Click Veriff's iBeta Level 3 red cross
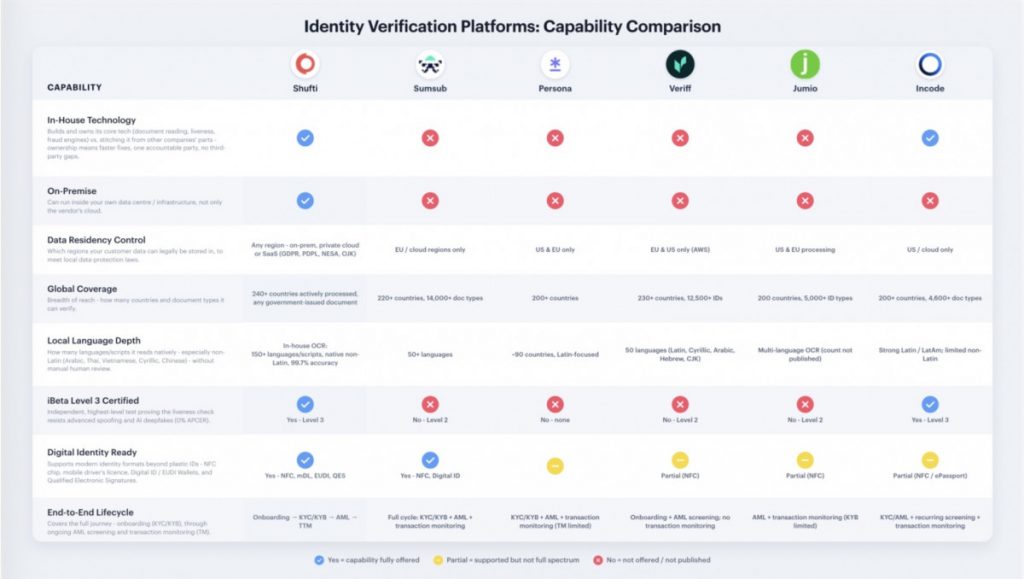The height and width of the screenshot is (579, 1024). pos(680,404)
